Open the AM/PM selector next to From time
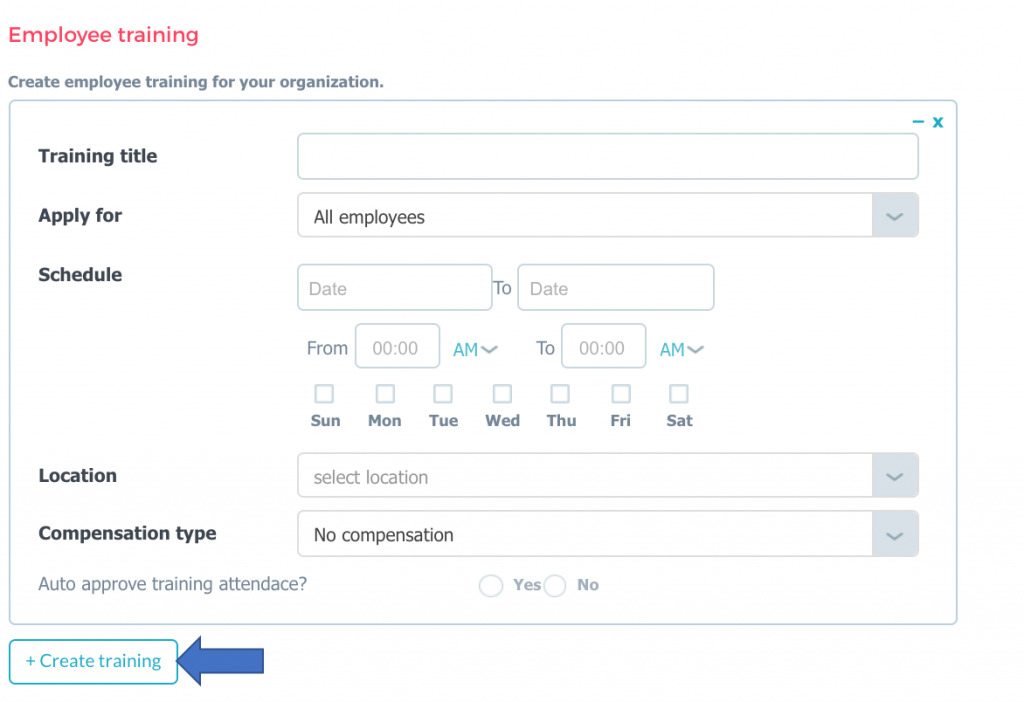1024x702 pixels. (473, 348)
